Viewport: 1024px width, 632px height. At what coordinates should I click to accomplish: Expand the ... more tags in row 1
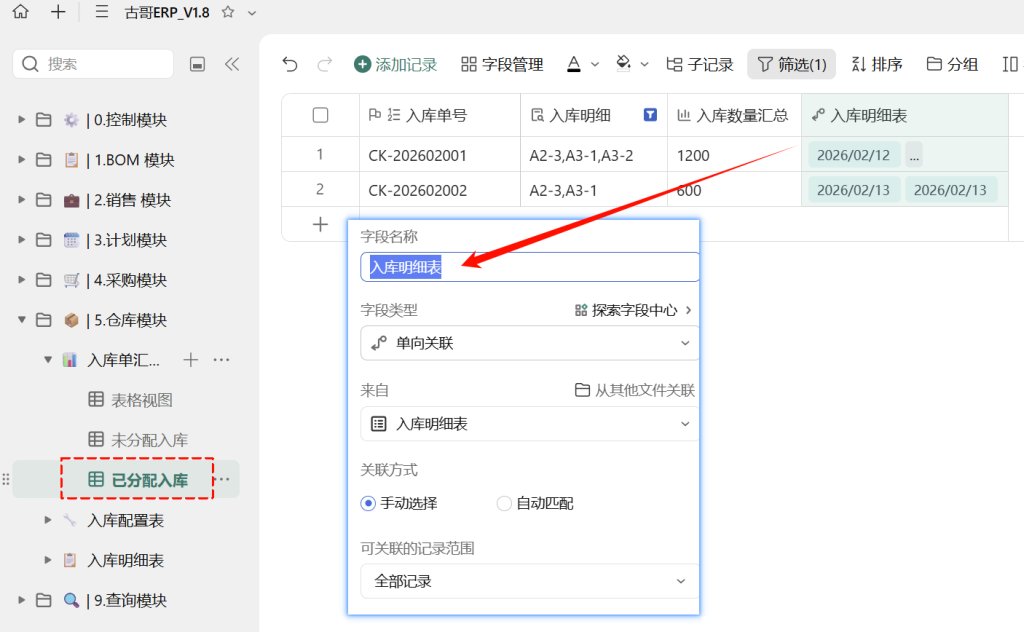[914, 155]
